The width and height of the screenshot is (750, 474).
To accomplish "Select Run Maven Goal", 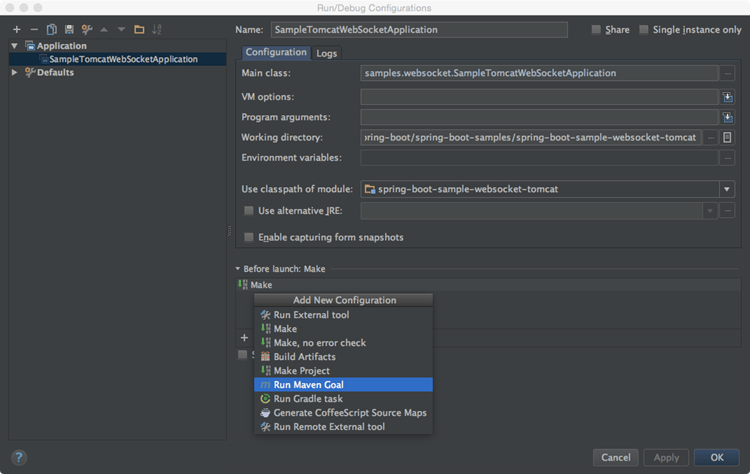I will [343, 385].
